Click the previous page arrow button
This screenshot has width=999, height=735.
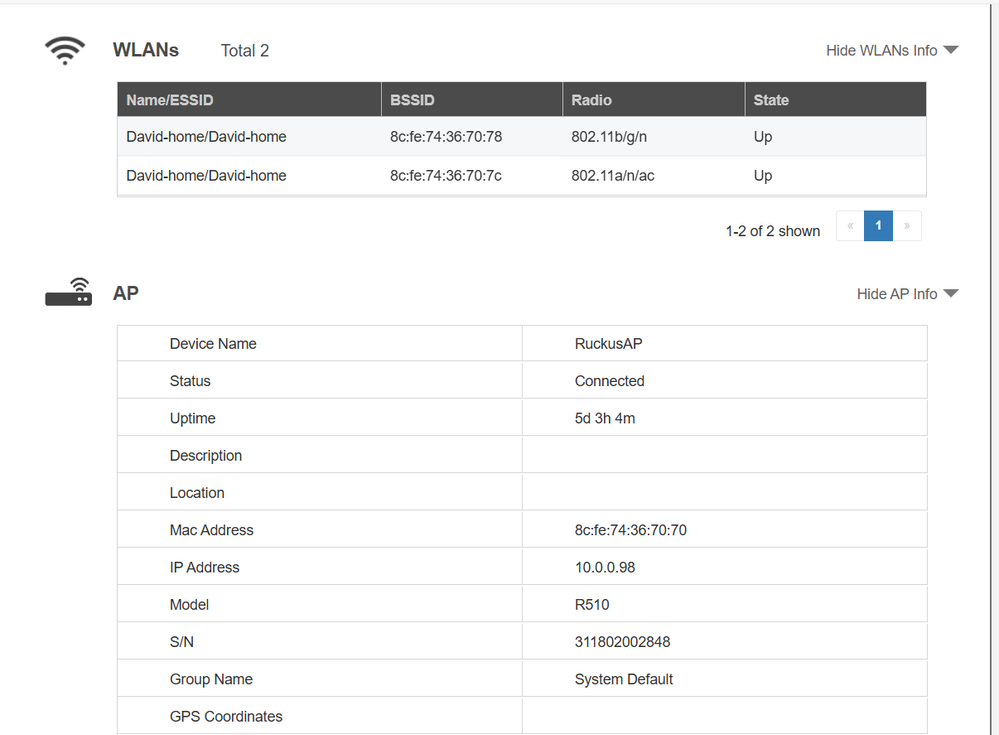[x=850, y=226]
